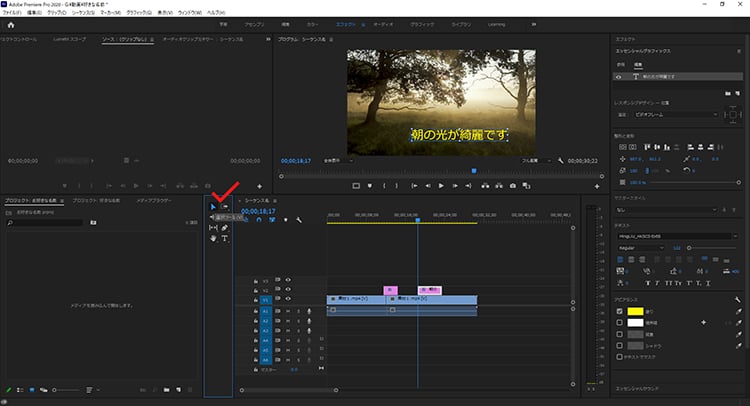Screen dimensions: 750x406
Task: Enable voice-over record on A1
Action: [309, 311]
